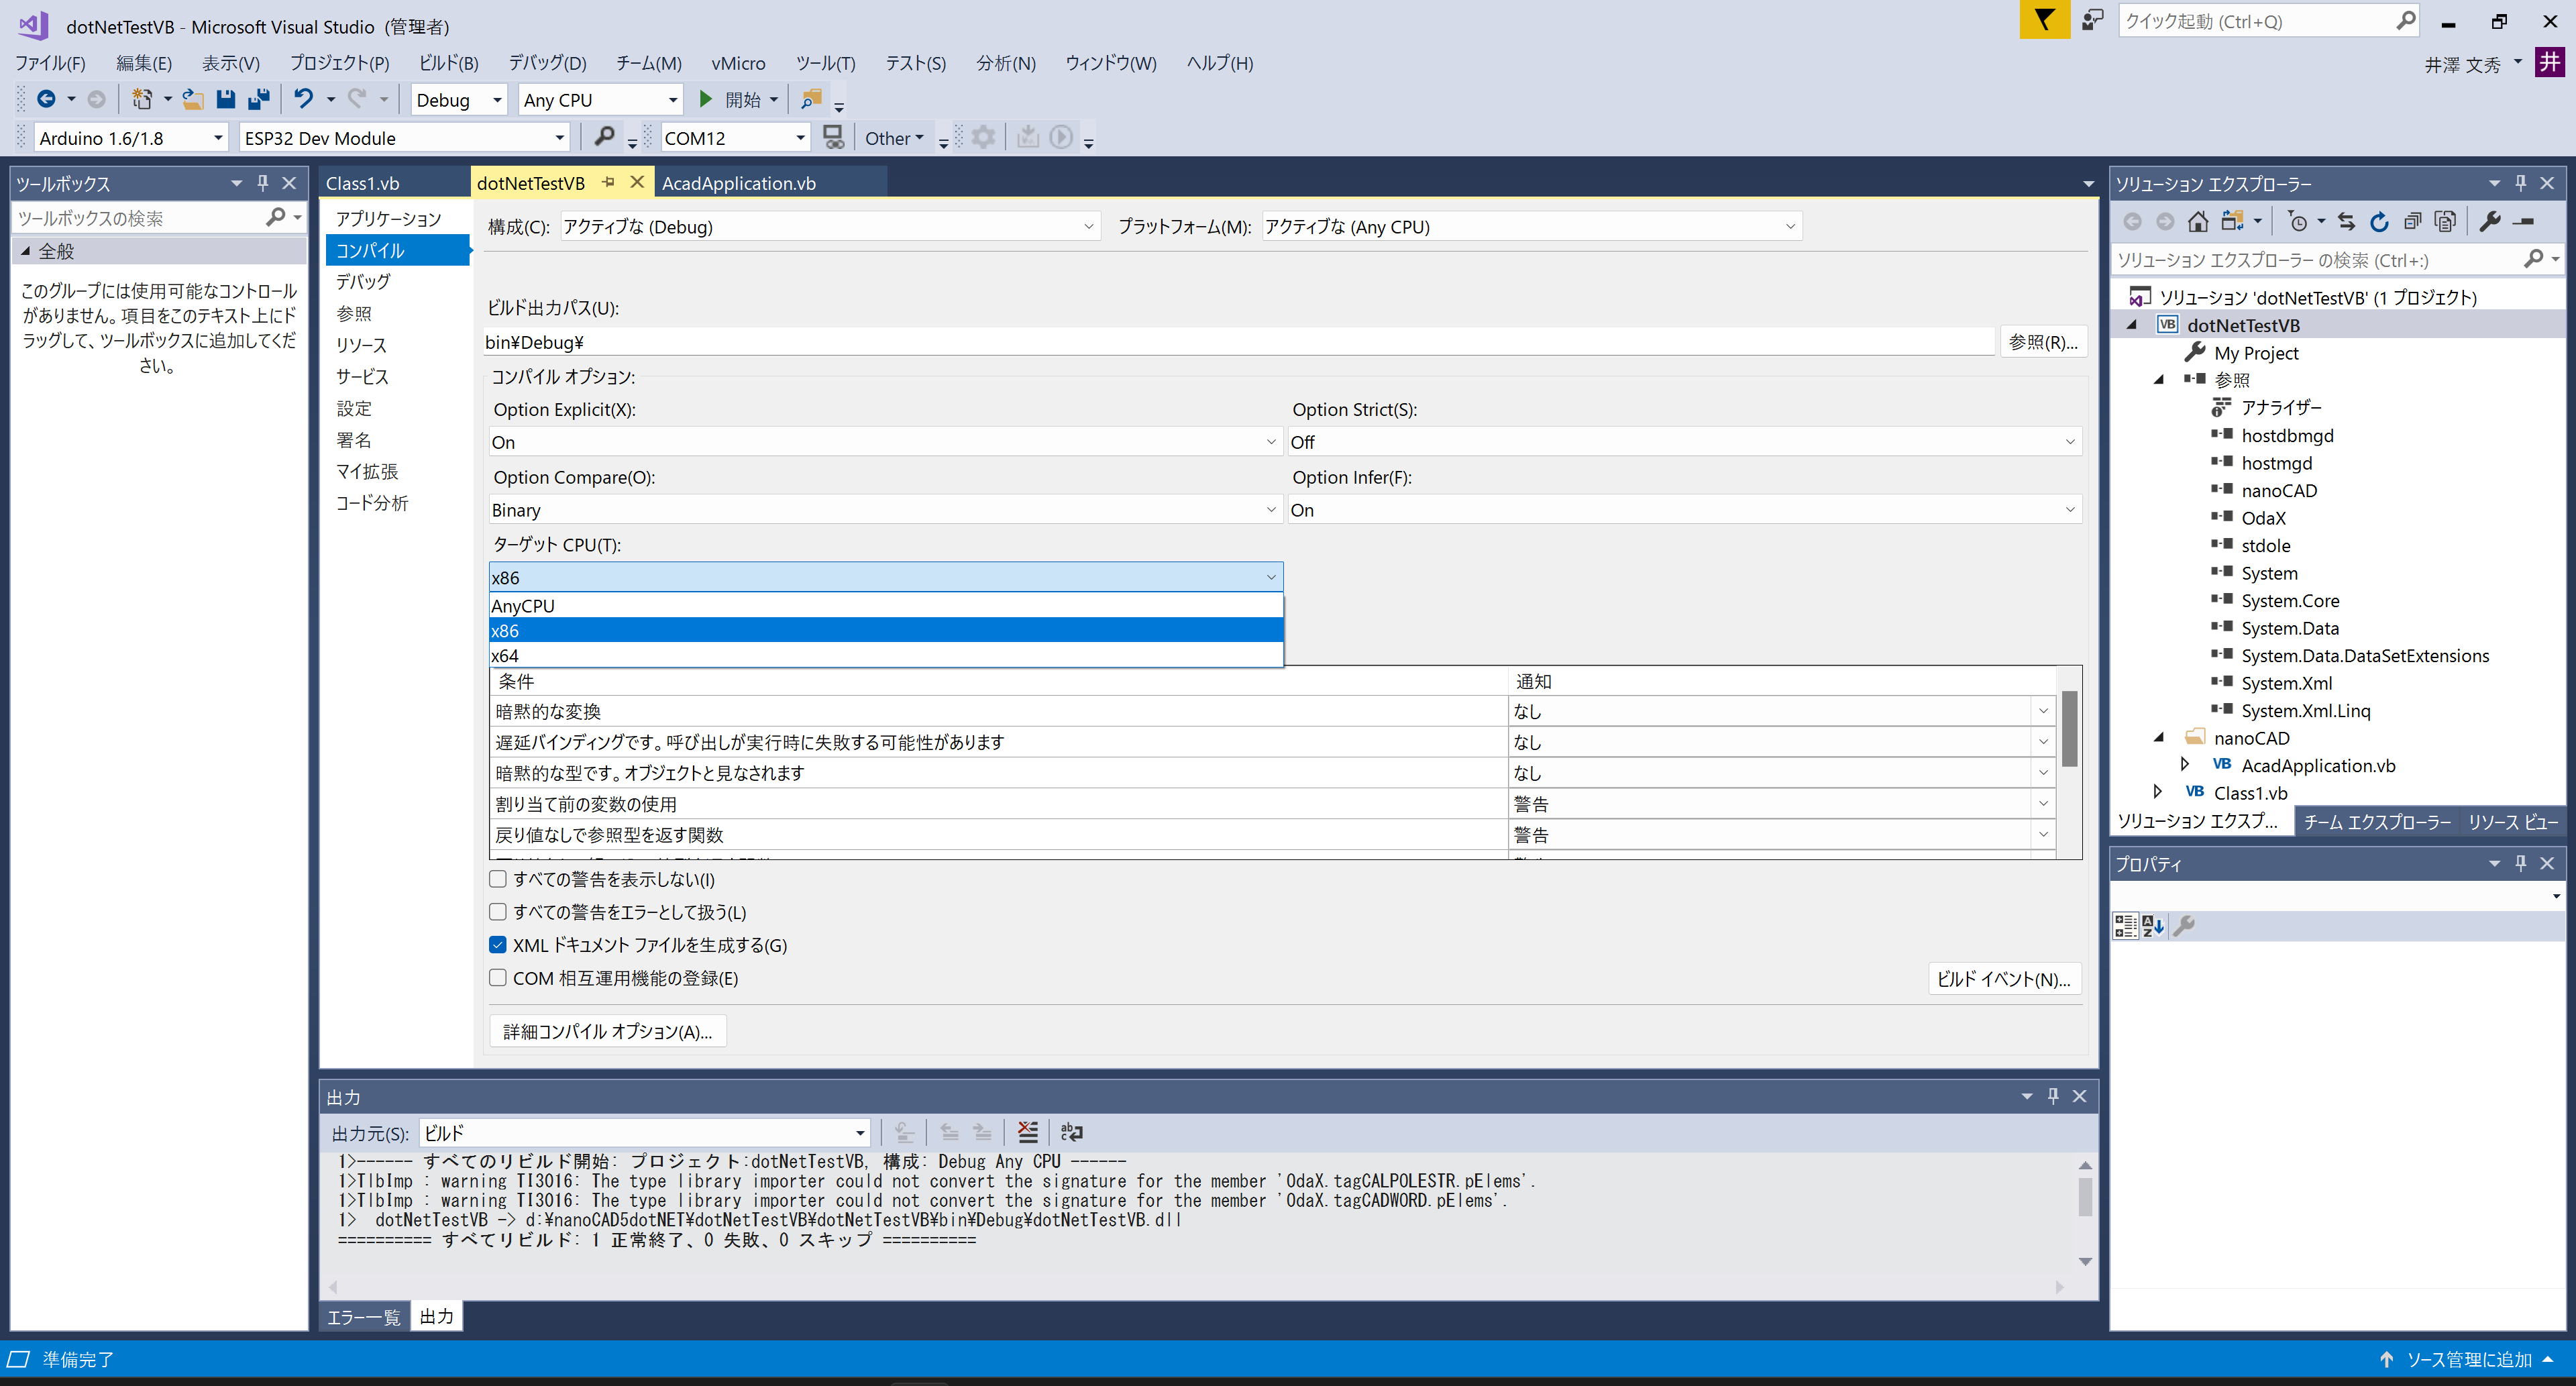This screenshot has height=1386, width=2576.
Task: Click the switch views icon in Solution Explorer
Action: [2233, 222]
